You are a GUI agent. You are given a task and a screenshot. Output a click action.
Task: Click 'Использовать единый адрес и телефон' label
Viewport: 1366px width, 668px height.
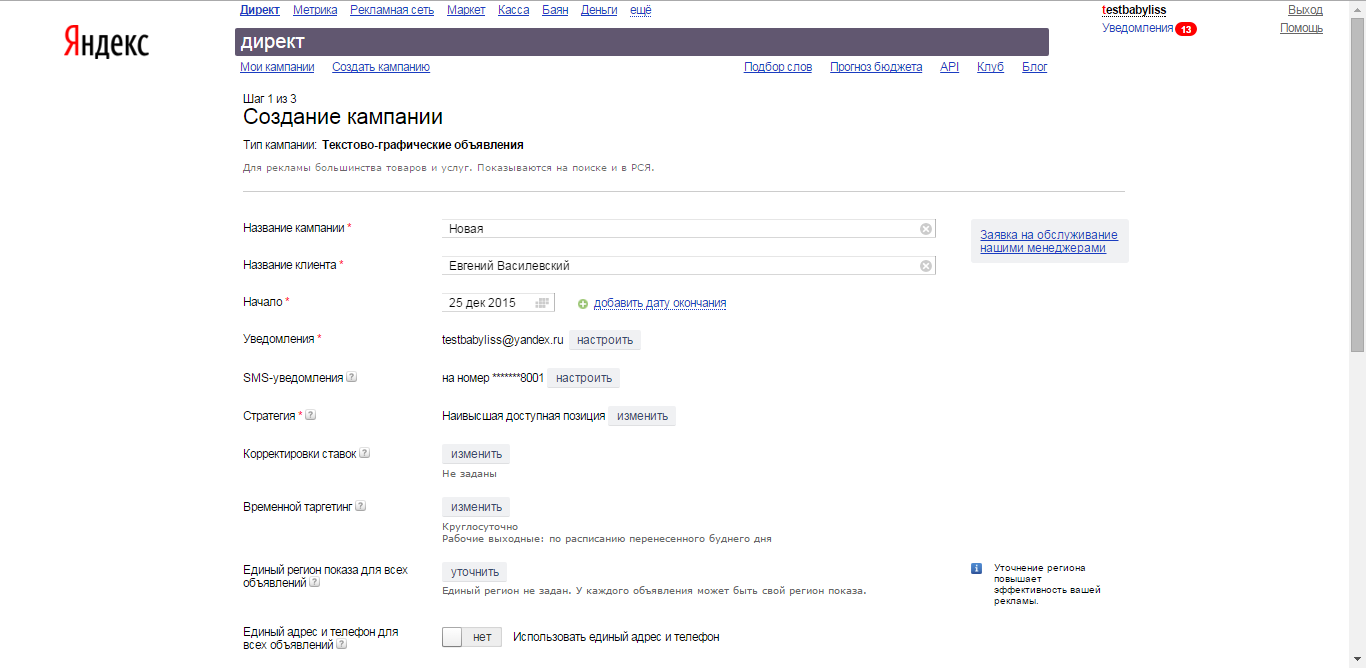(x=616, y=637)
